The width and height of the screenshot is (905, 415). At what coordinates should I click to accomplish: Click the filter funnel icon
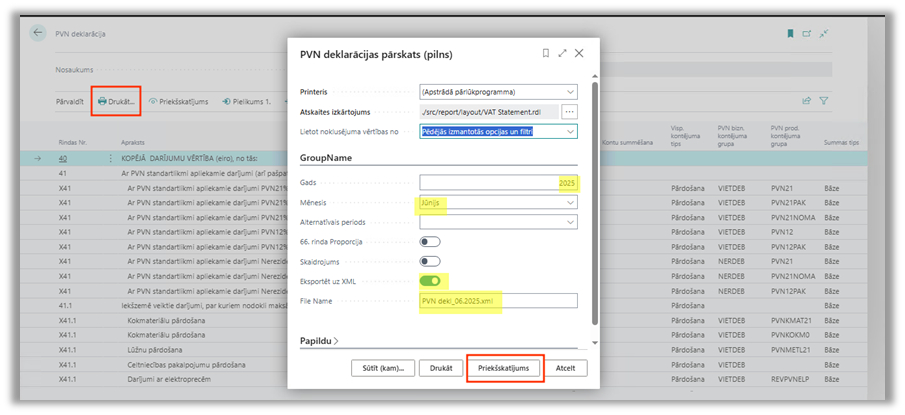pos(824,101)
